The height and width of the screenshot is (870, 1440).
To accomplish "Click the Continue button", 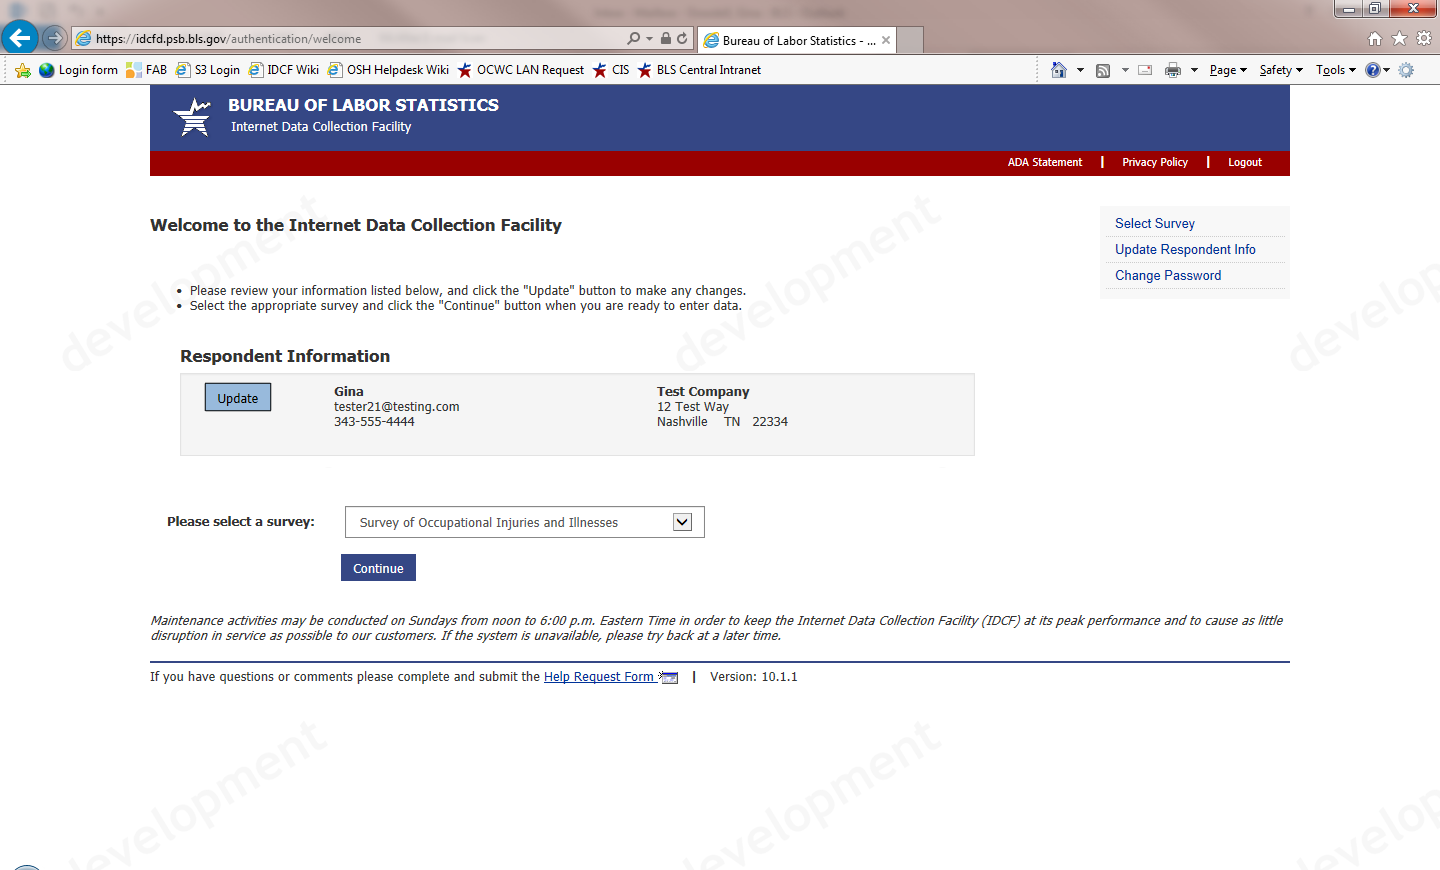I will tap(378, 568).
